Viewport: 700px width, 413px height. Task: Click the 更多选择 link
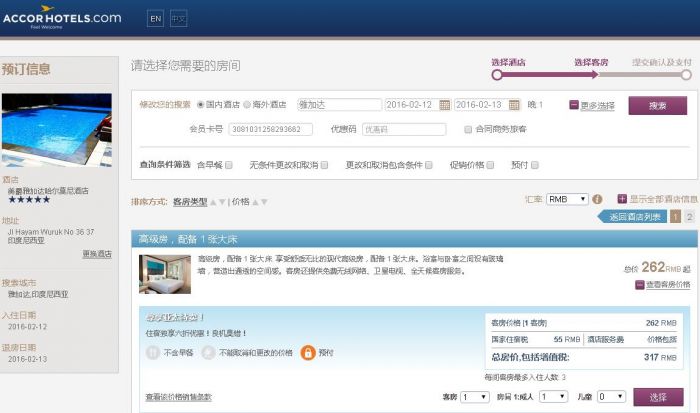coord(597,106)
